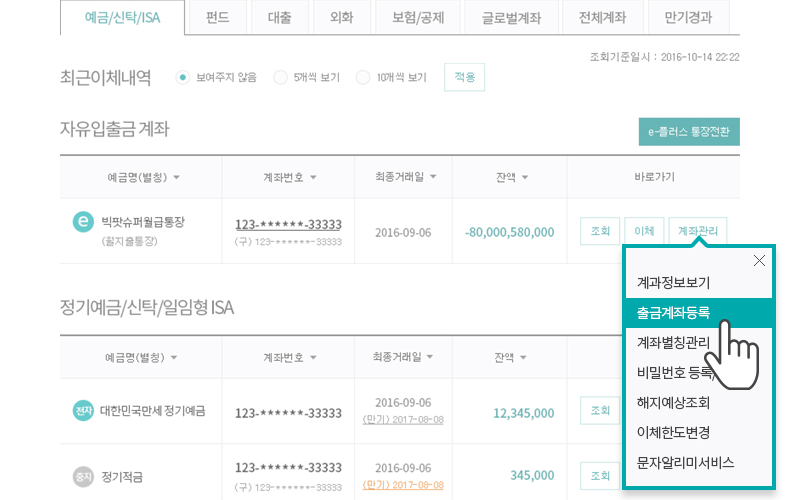The height and width of the screenshot is (500, 800).
Task: Click the 정기적금 account name
Action: (x=122, y=477)
